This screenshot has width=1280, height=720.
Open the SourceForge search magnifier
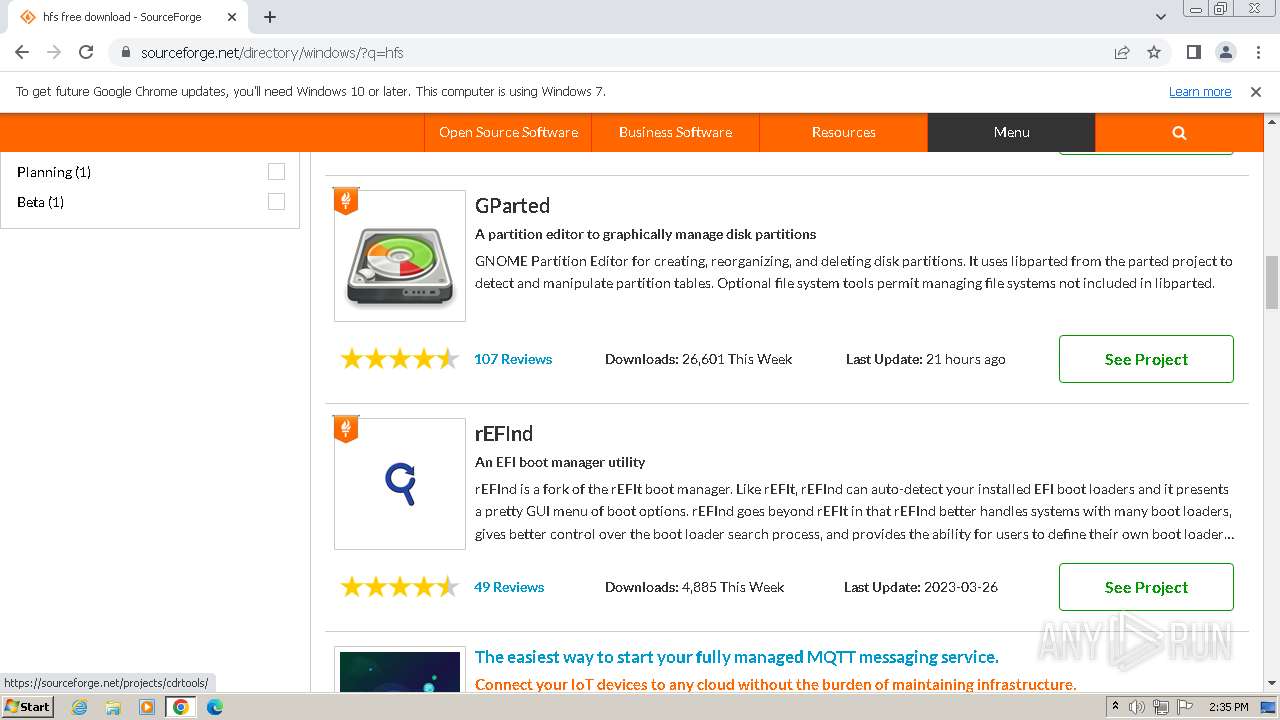[x=1179, y=132]
